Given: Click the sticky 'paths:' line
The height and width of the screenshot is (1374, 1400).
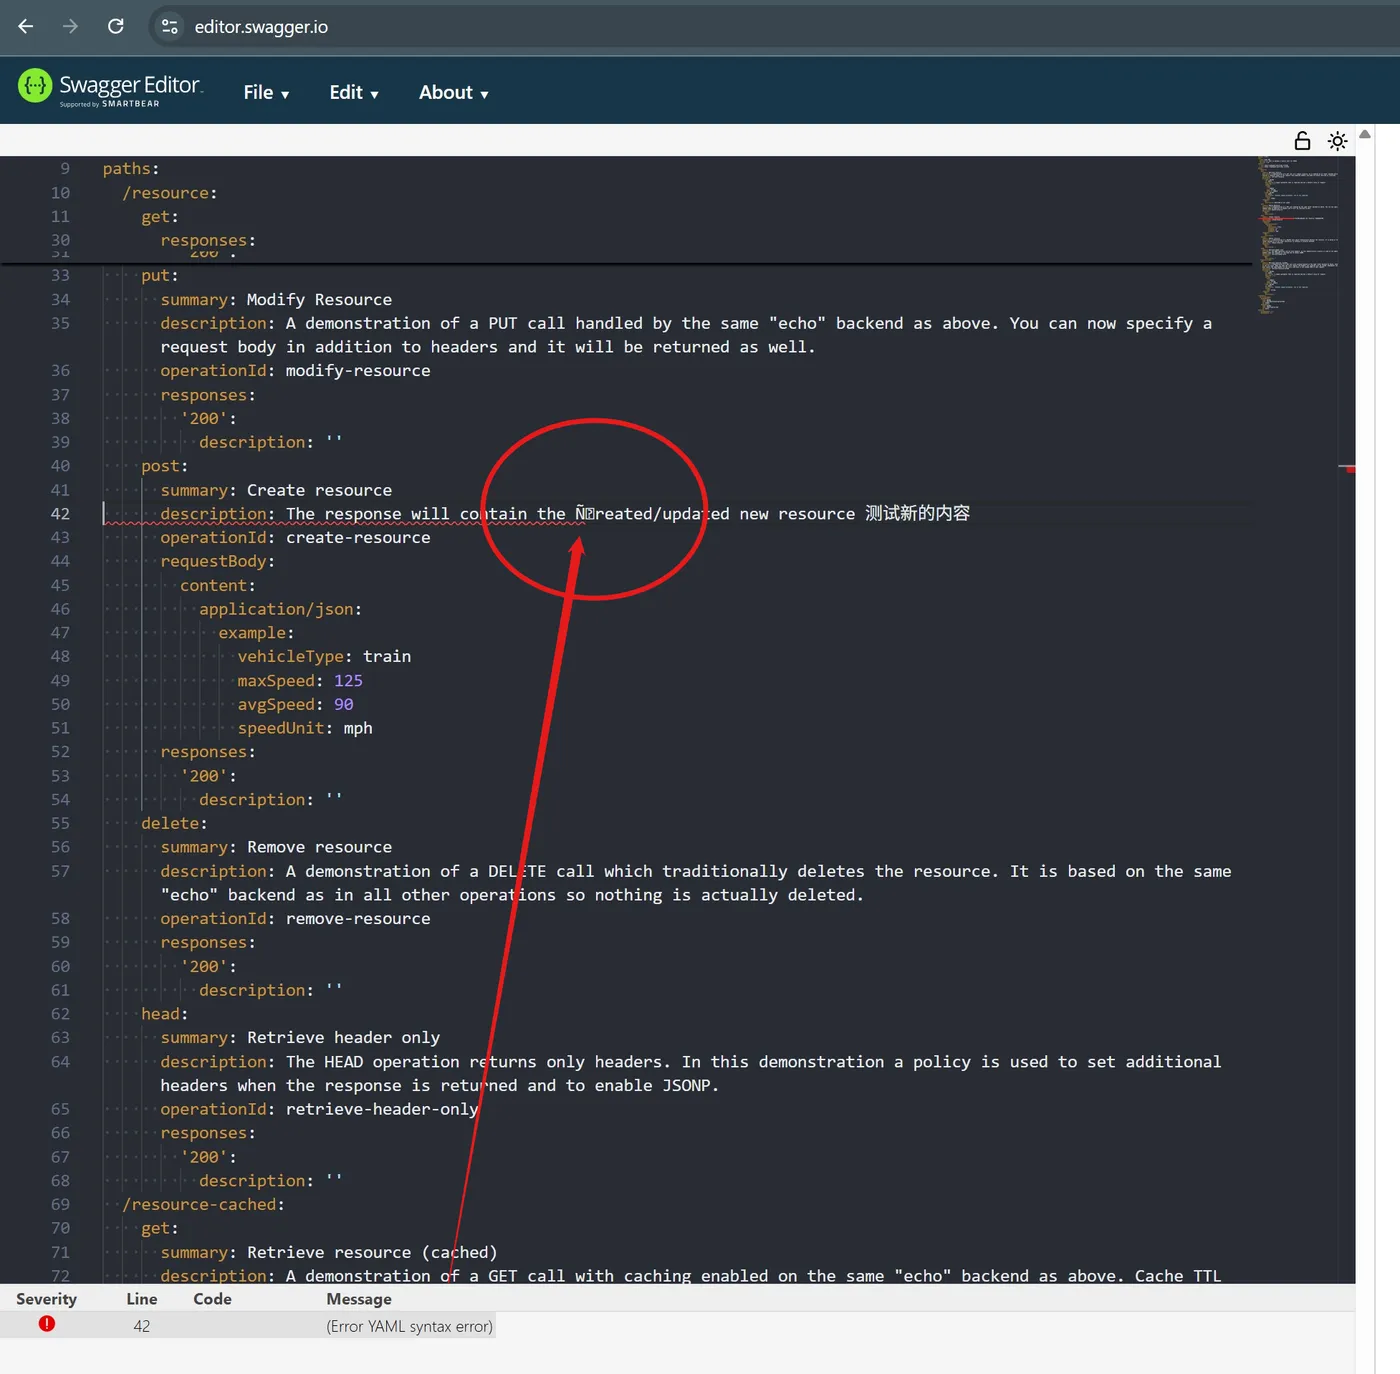Looking at the screenshot, I should (131, 169).
